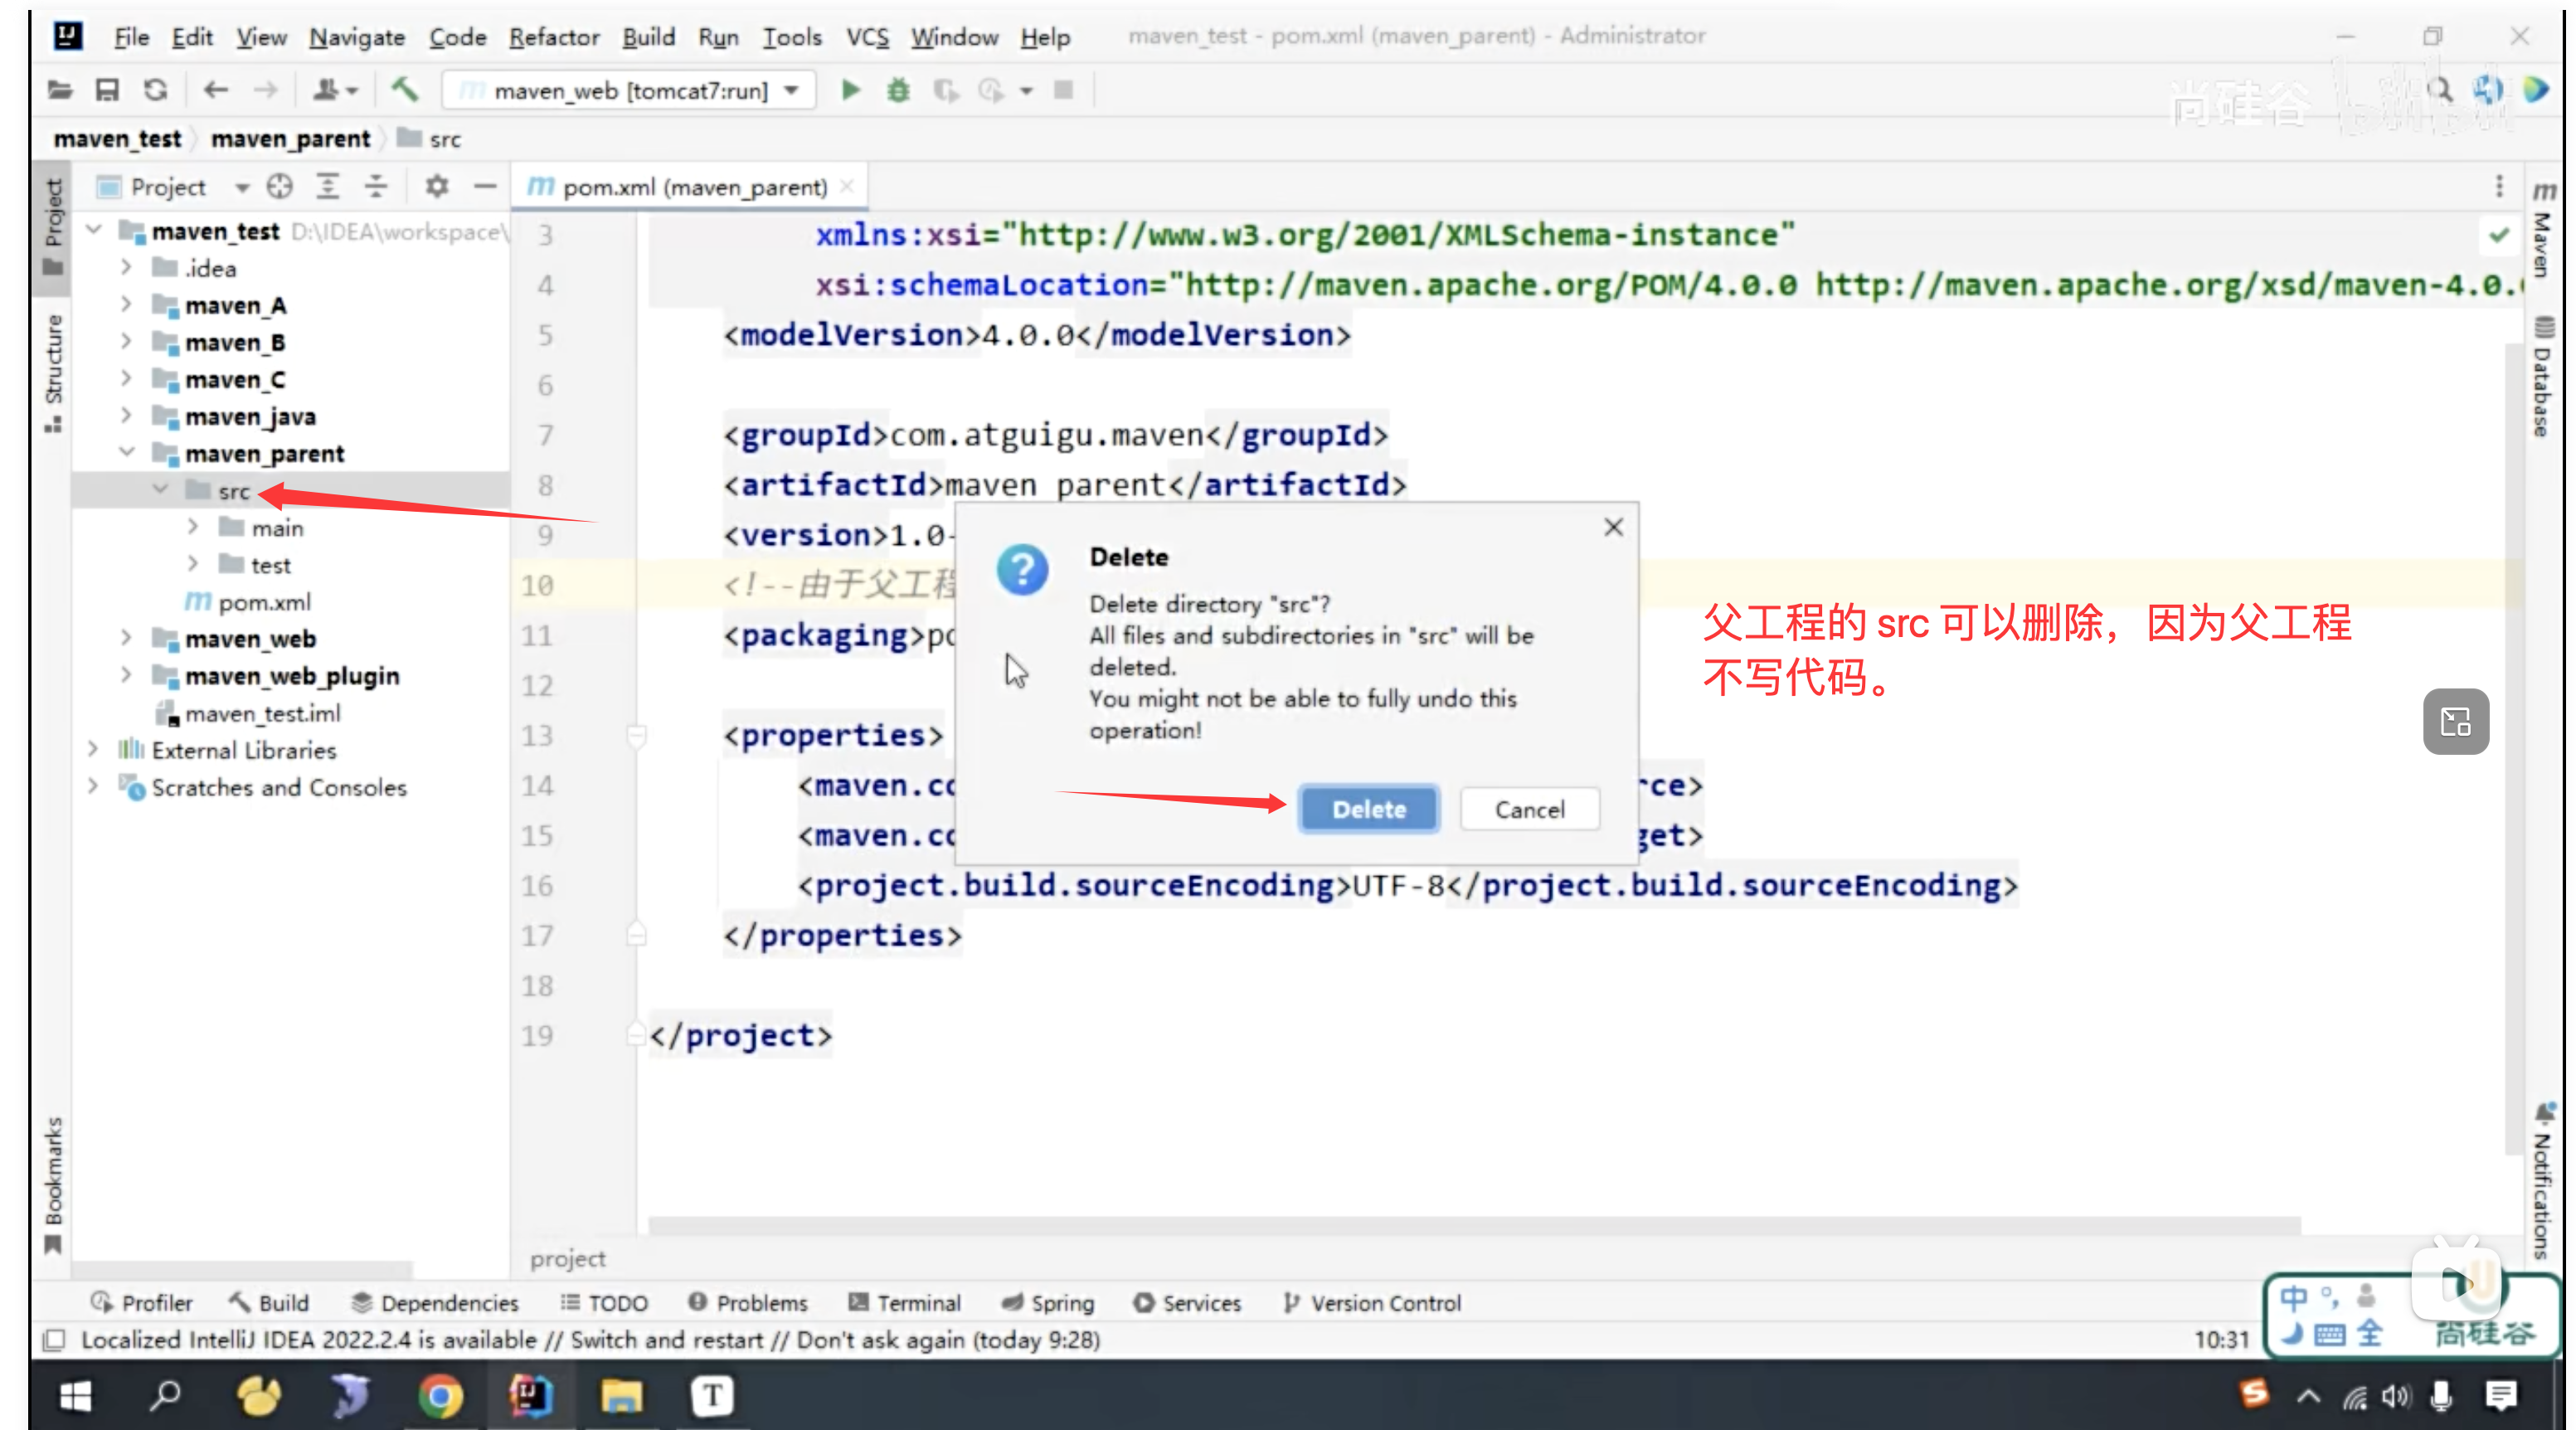The width and height of the screenshot is (2576, 1430).
Task: Open the Terminal tool tab
Action: coord(905,1303)
